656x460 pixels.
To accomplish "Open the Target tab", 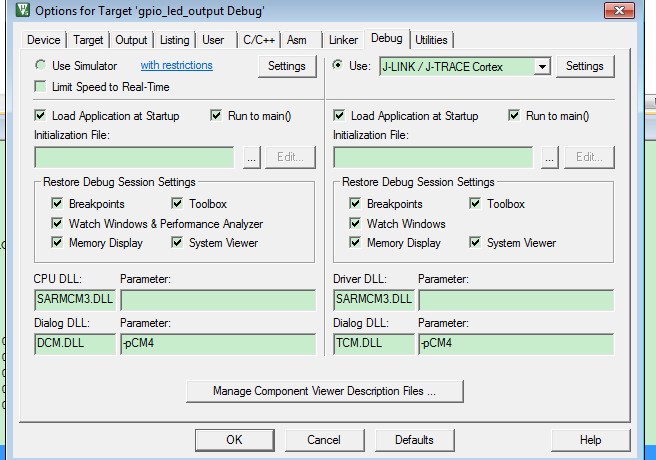I will [88, 40].
